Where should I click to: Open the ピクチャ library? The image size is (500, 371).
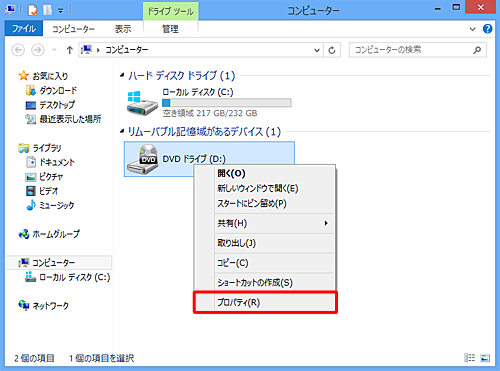pos(45,176)
